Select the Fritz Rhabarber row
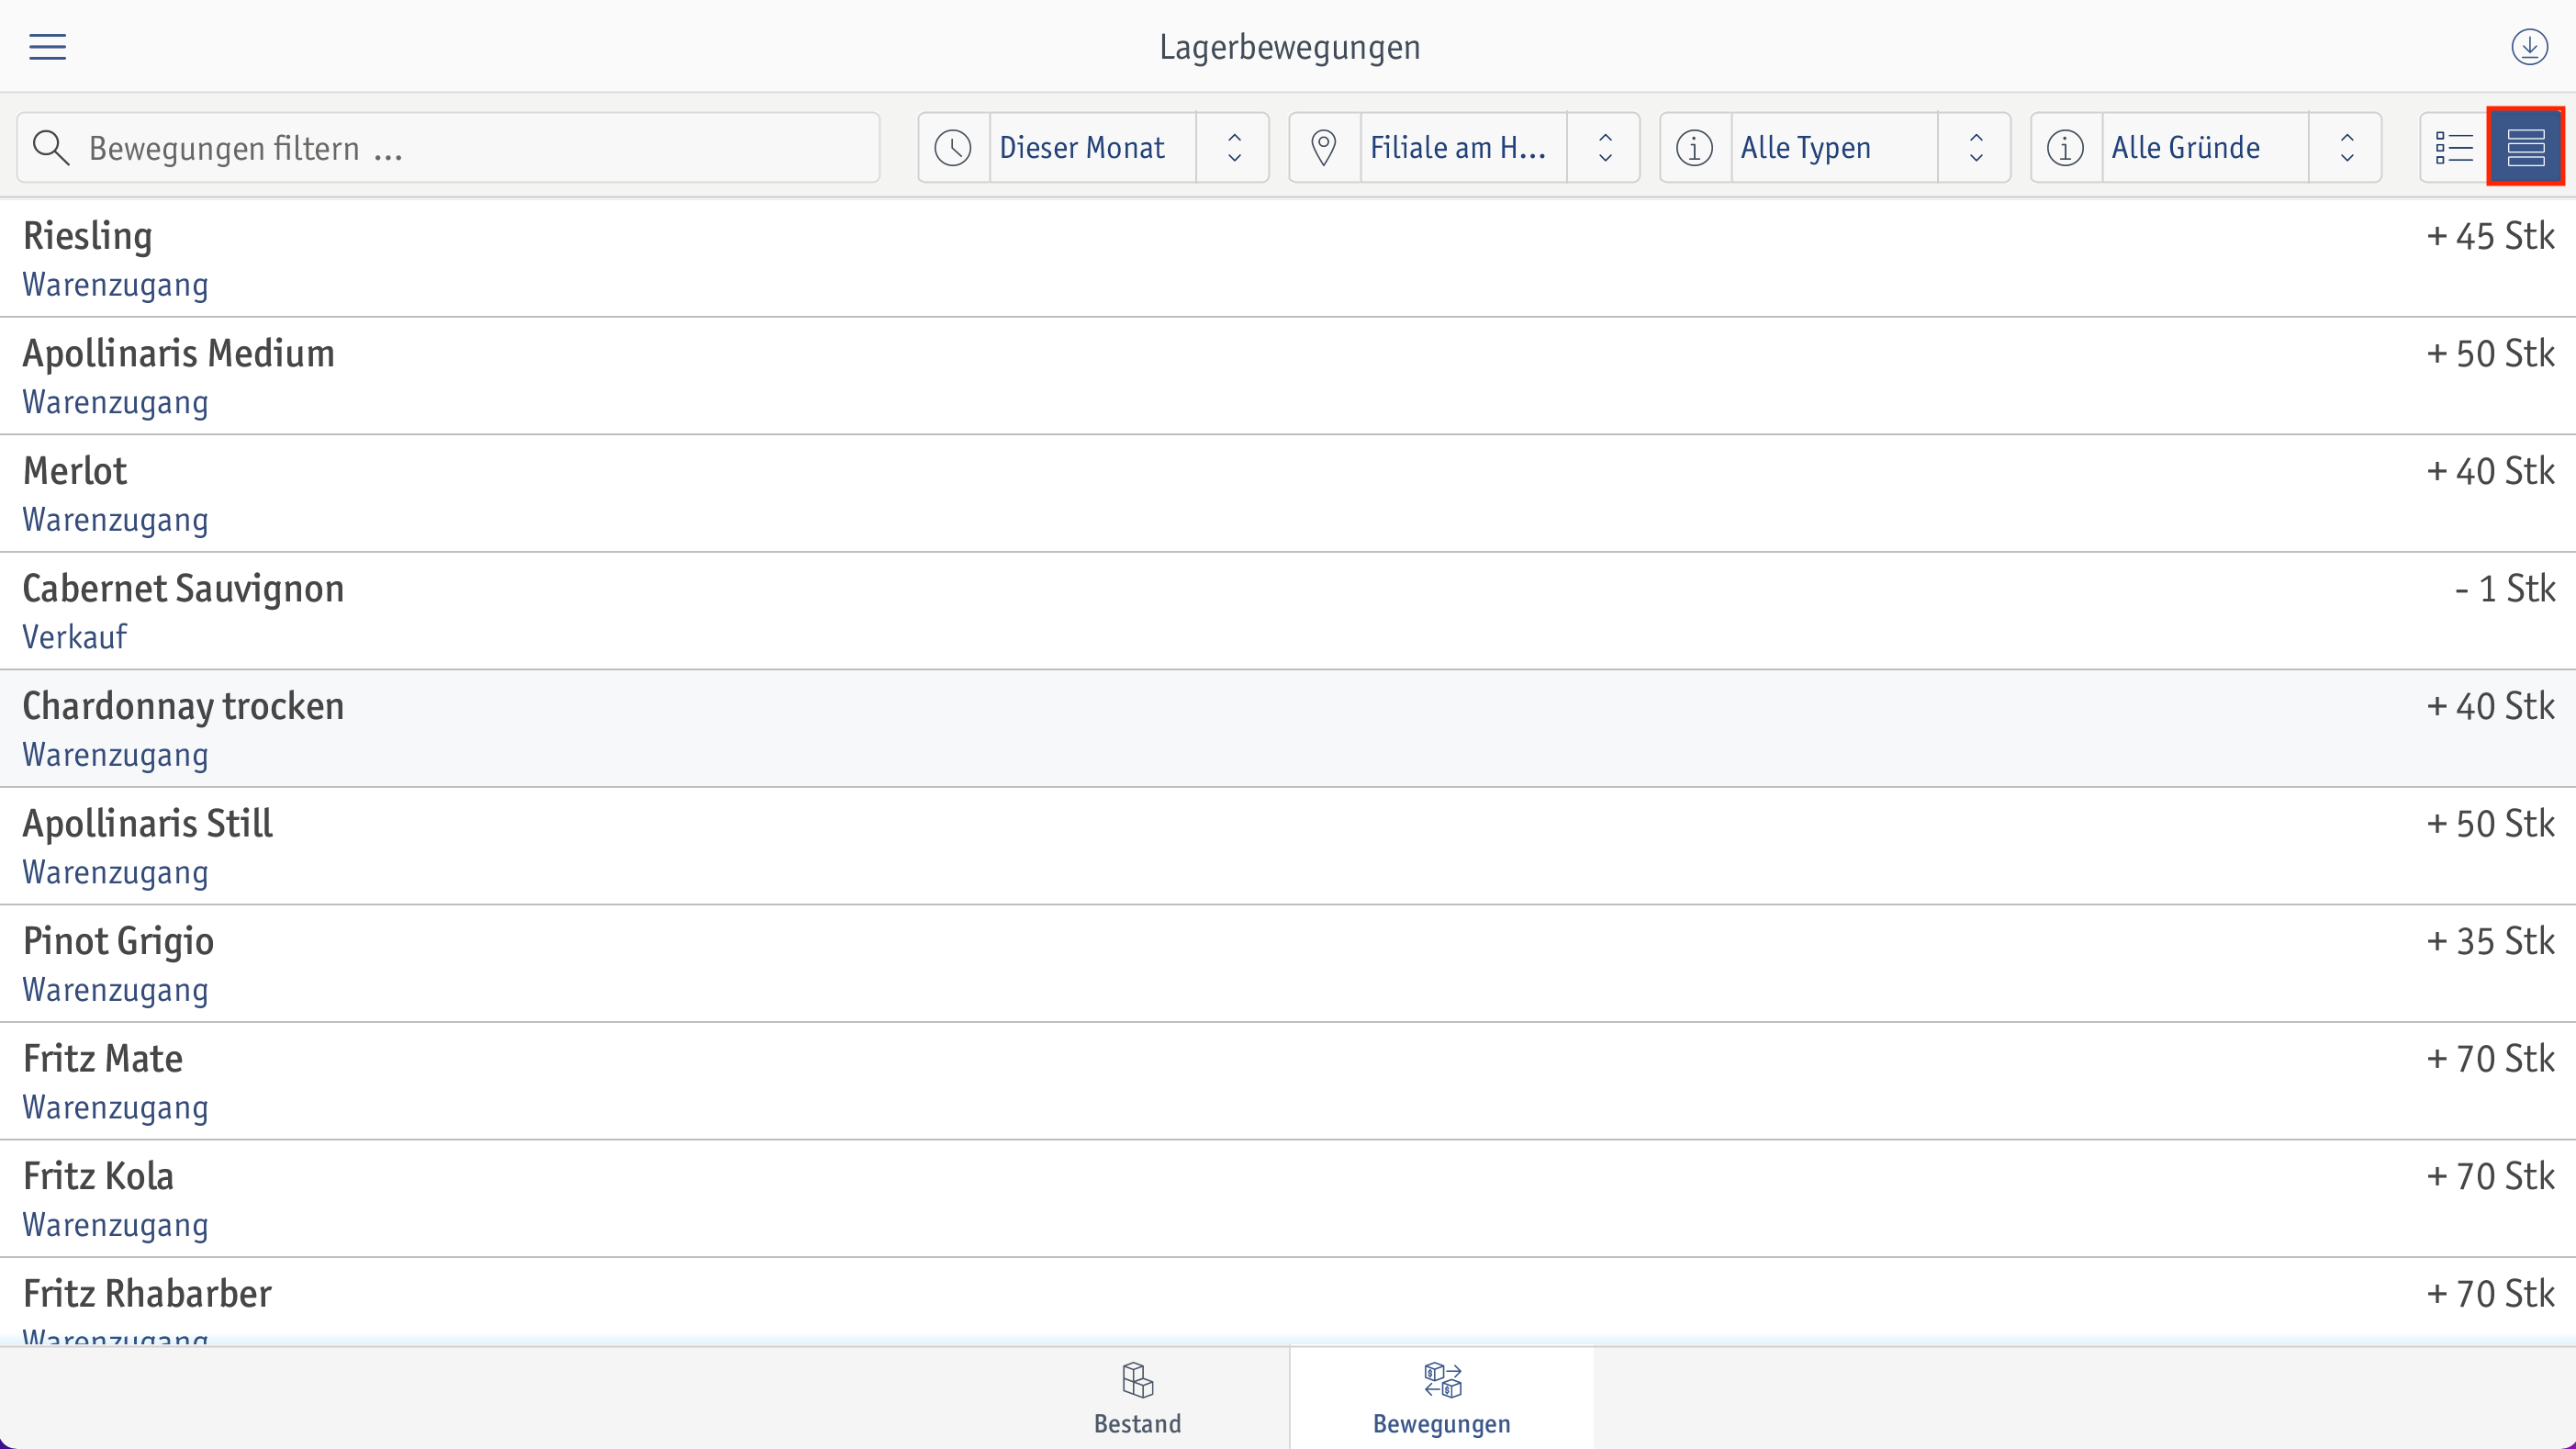The height and width of the screenshot is (1449, 2576). click(1288, 1302)
